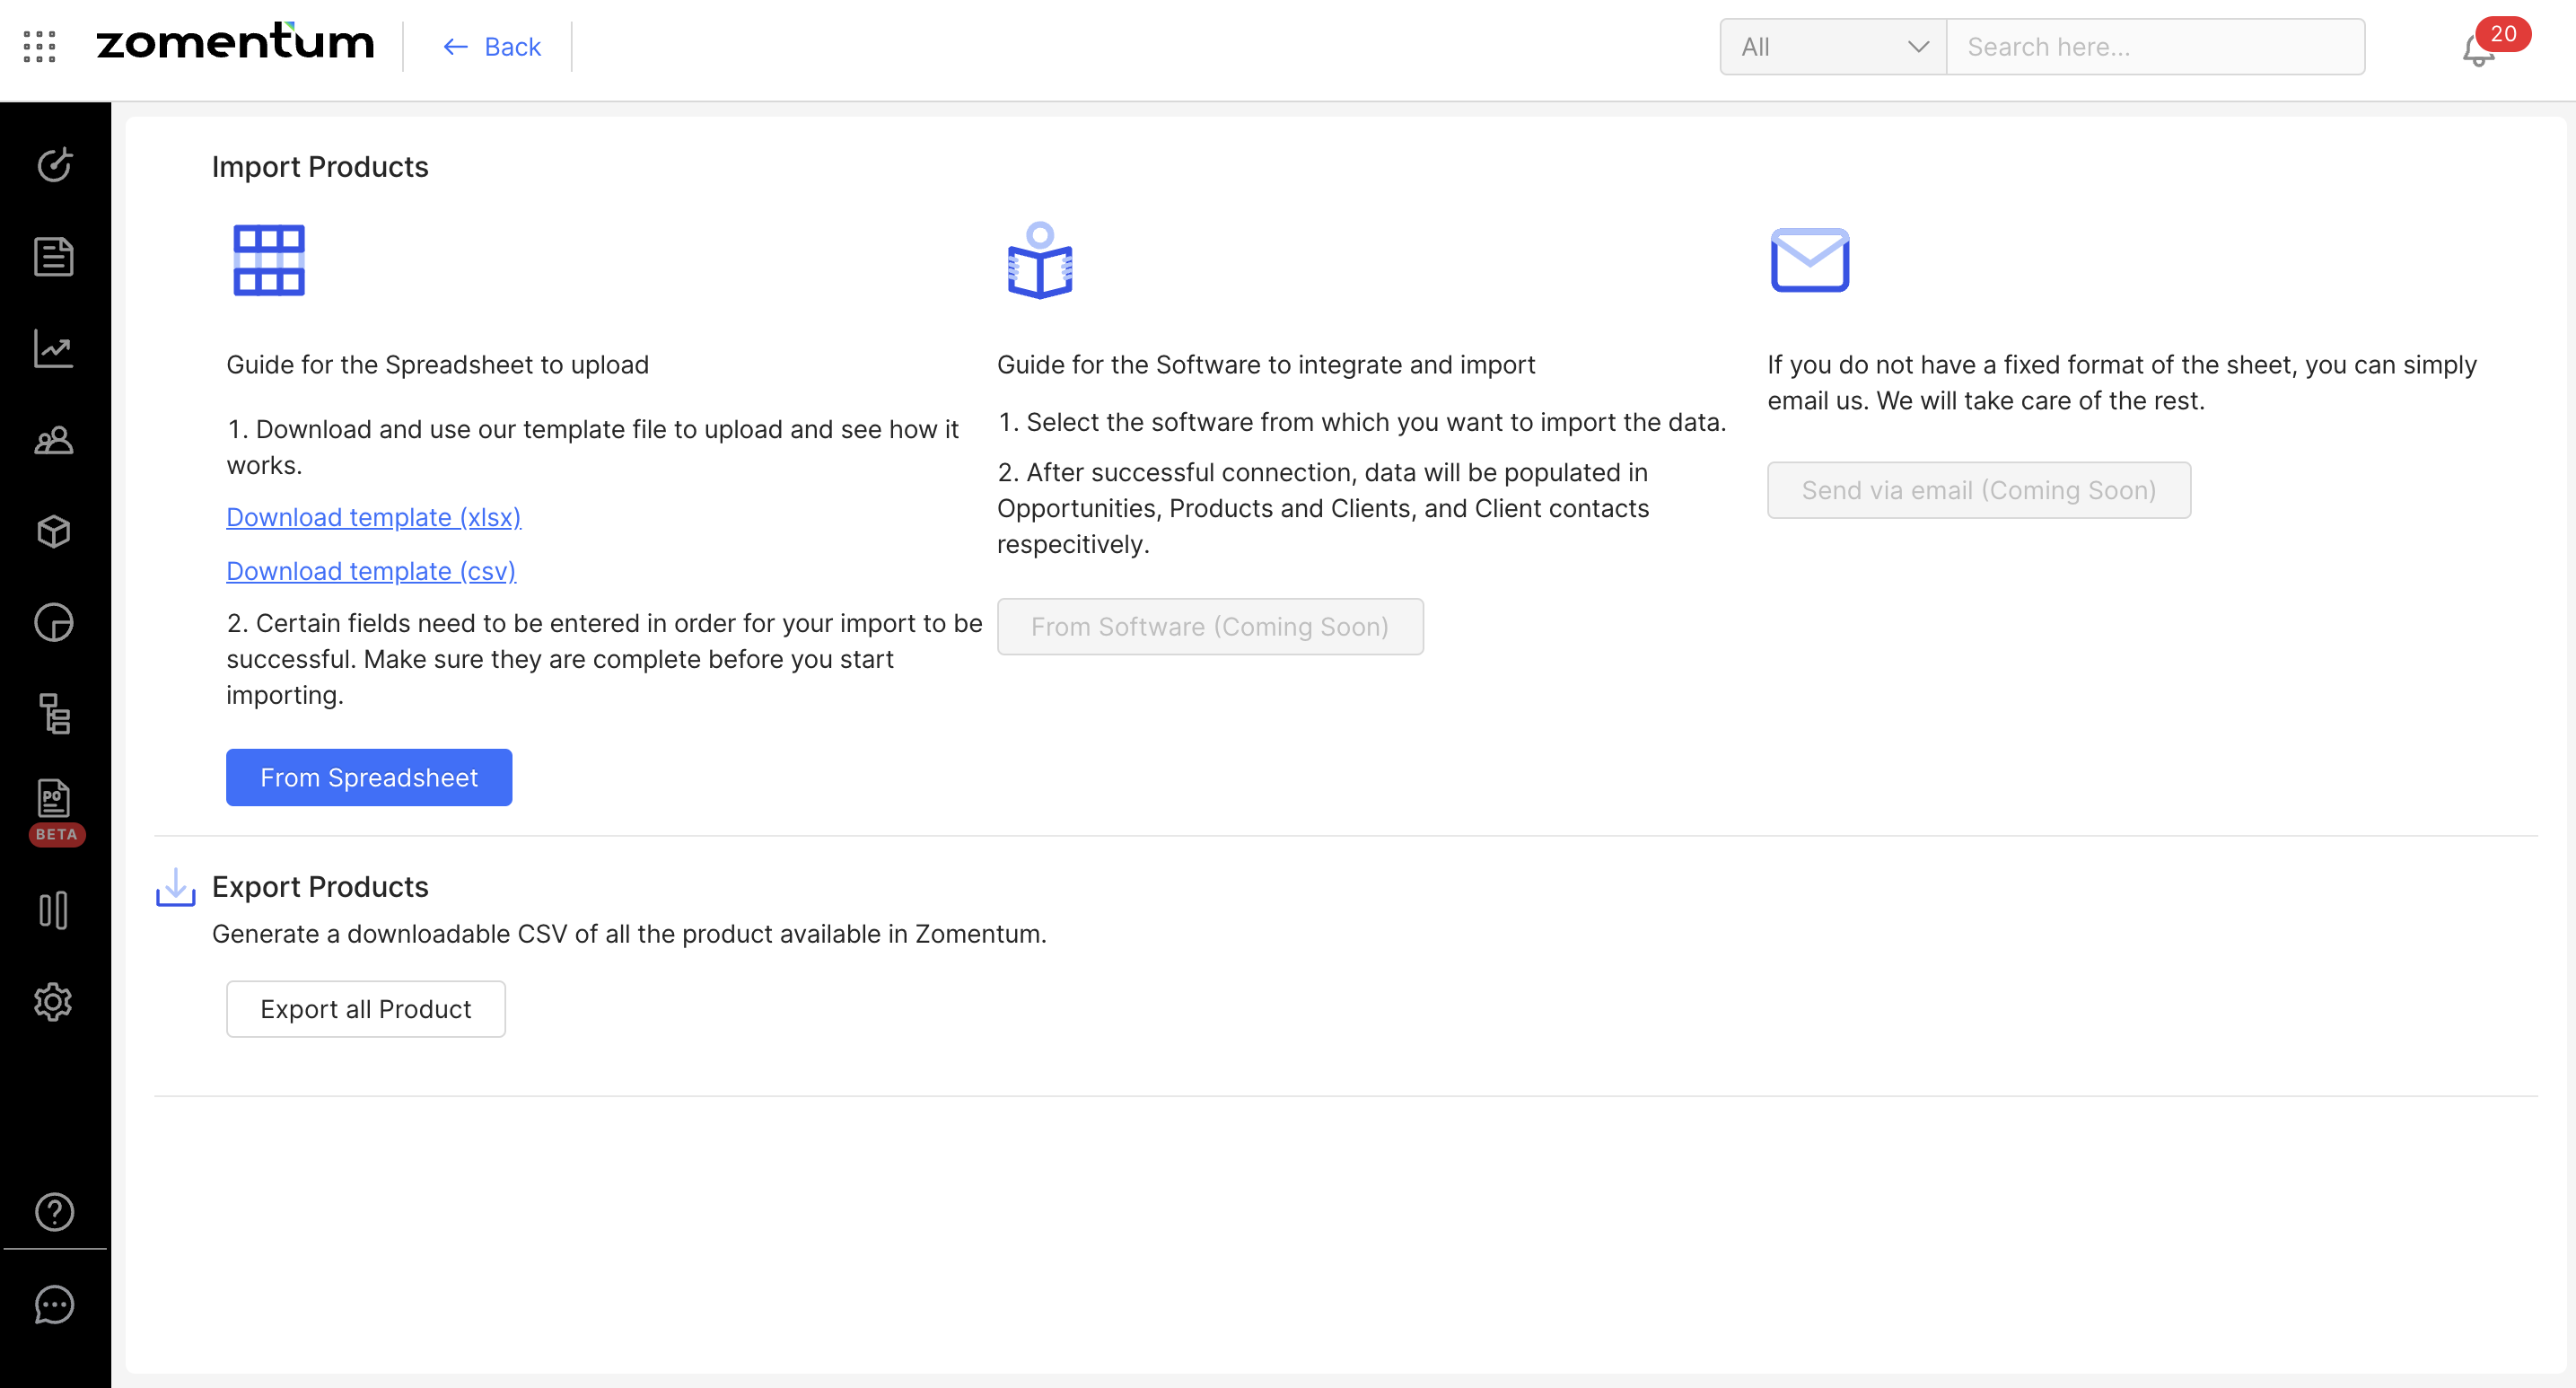The image size is (2576, 1388).
Task: Open the documents sidebar icon
Action: [54, 257]
